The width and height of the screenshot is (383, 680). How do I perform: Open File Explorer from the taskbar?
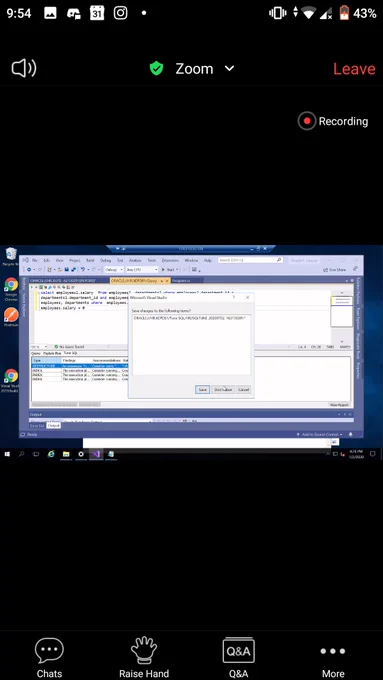click(x=66, y=454)
